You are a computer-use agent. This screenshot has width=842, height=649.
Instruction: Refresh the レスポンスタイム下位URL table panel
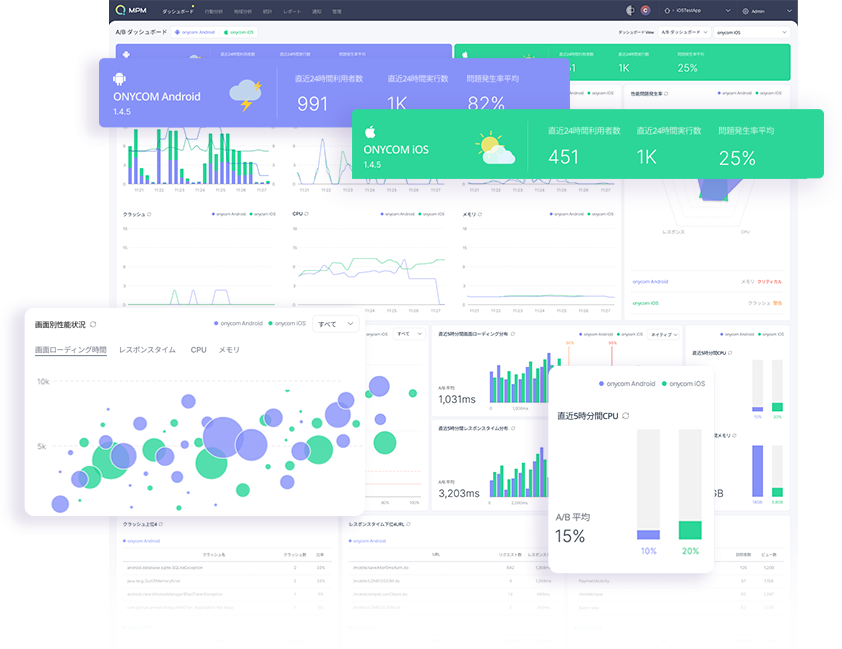pyautogui.click(x=408, y=524)
